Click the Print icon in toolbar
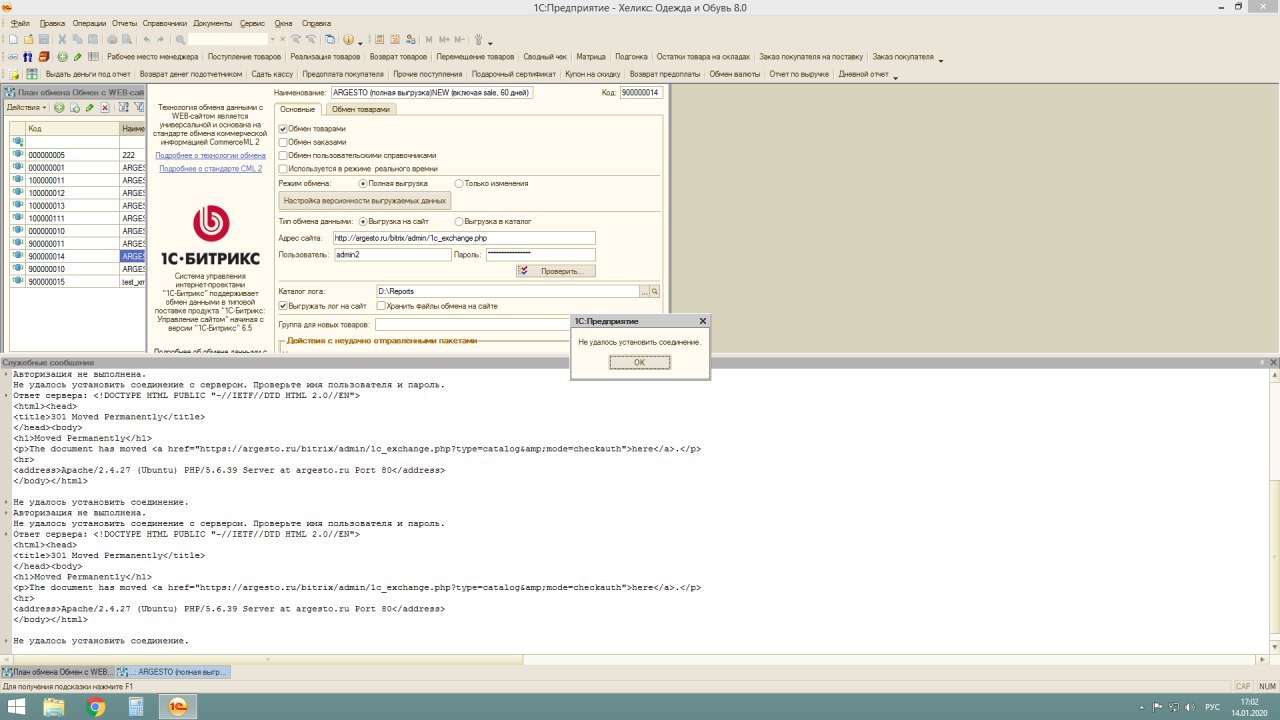 click(x=112, y=39)
